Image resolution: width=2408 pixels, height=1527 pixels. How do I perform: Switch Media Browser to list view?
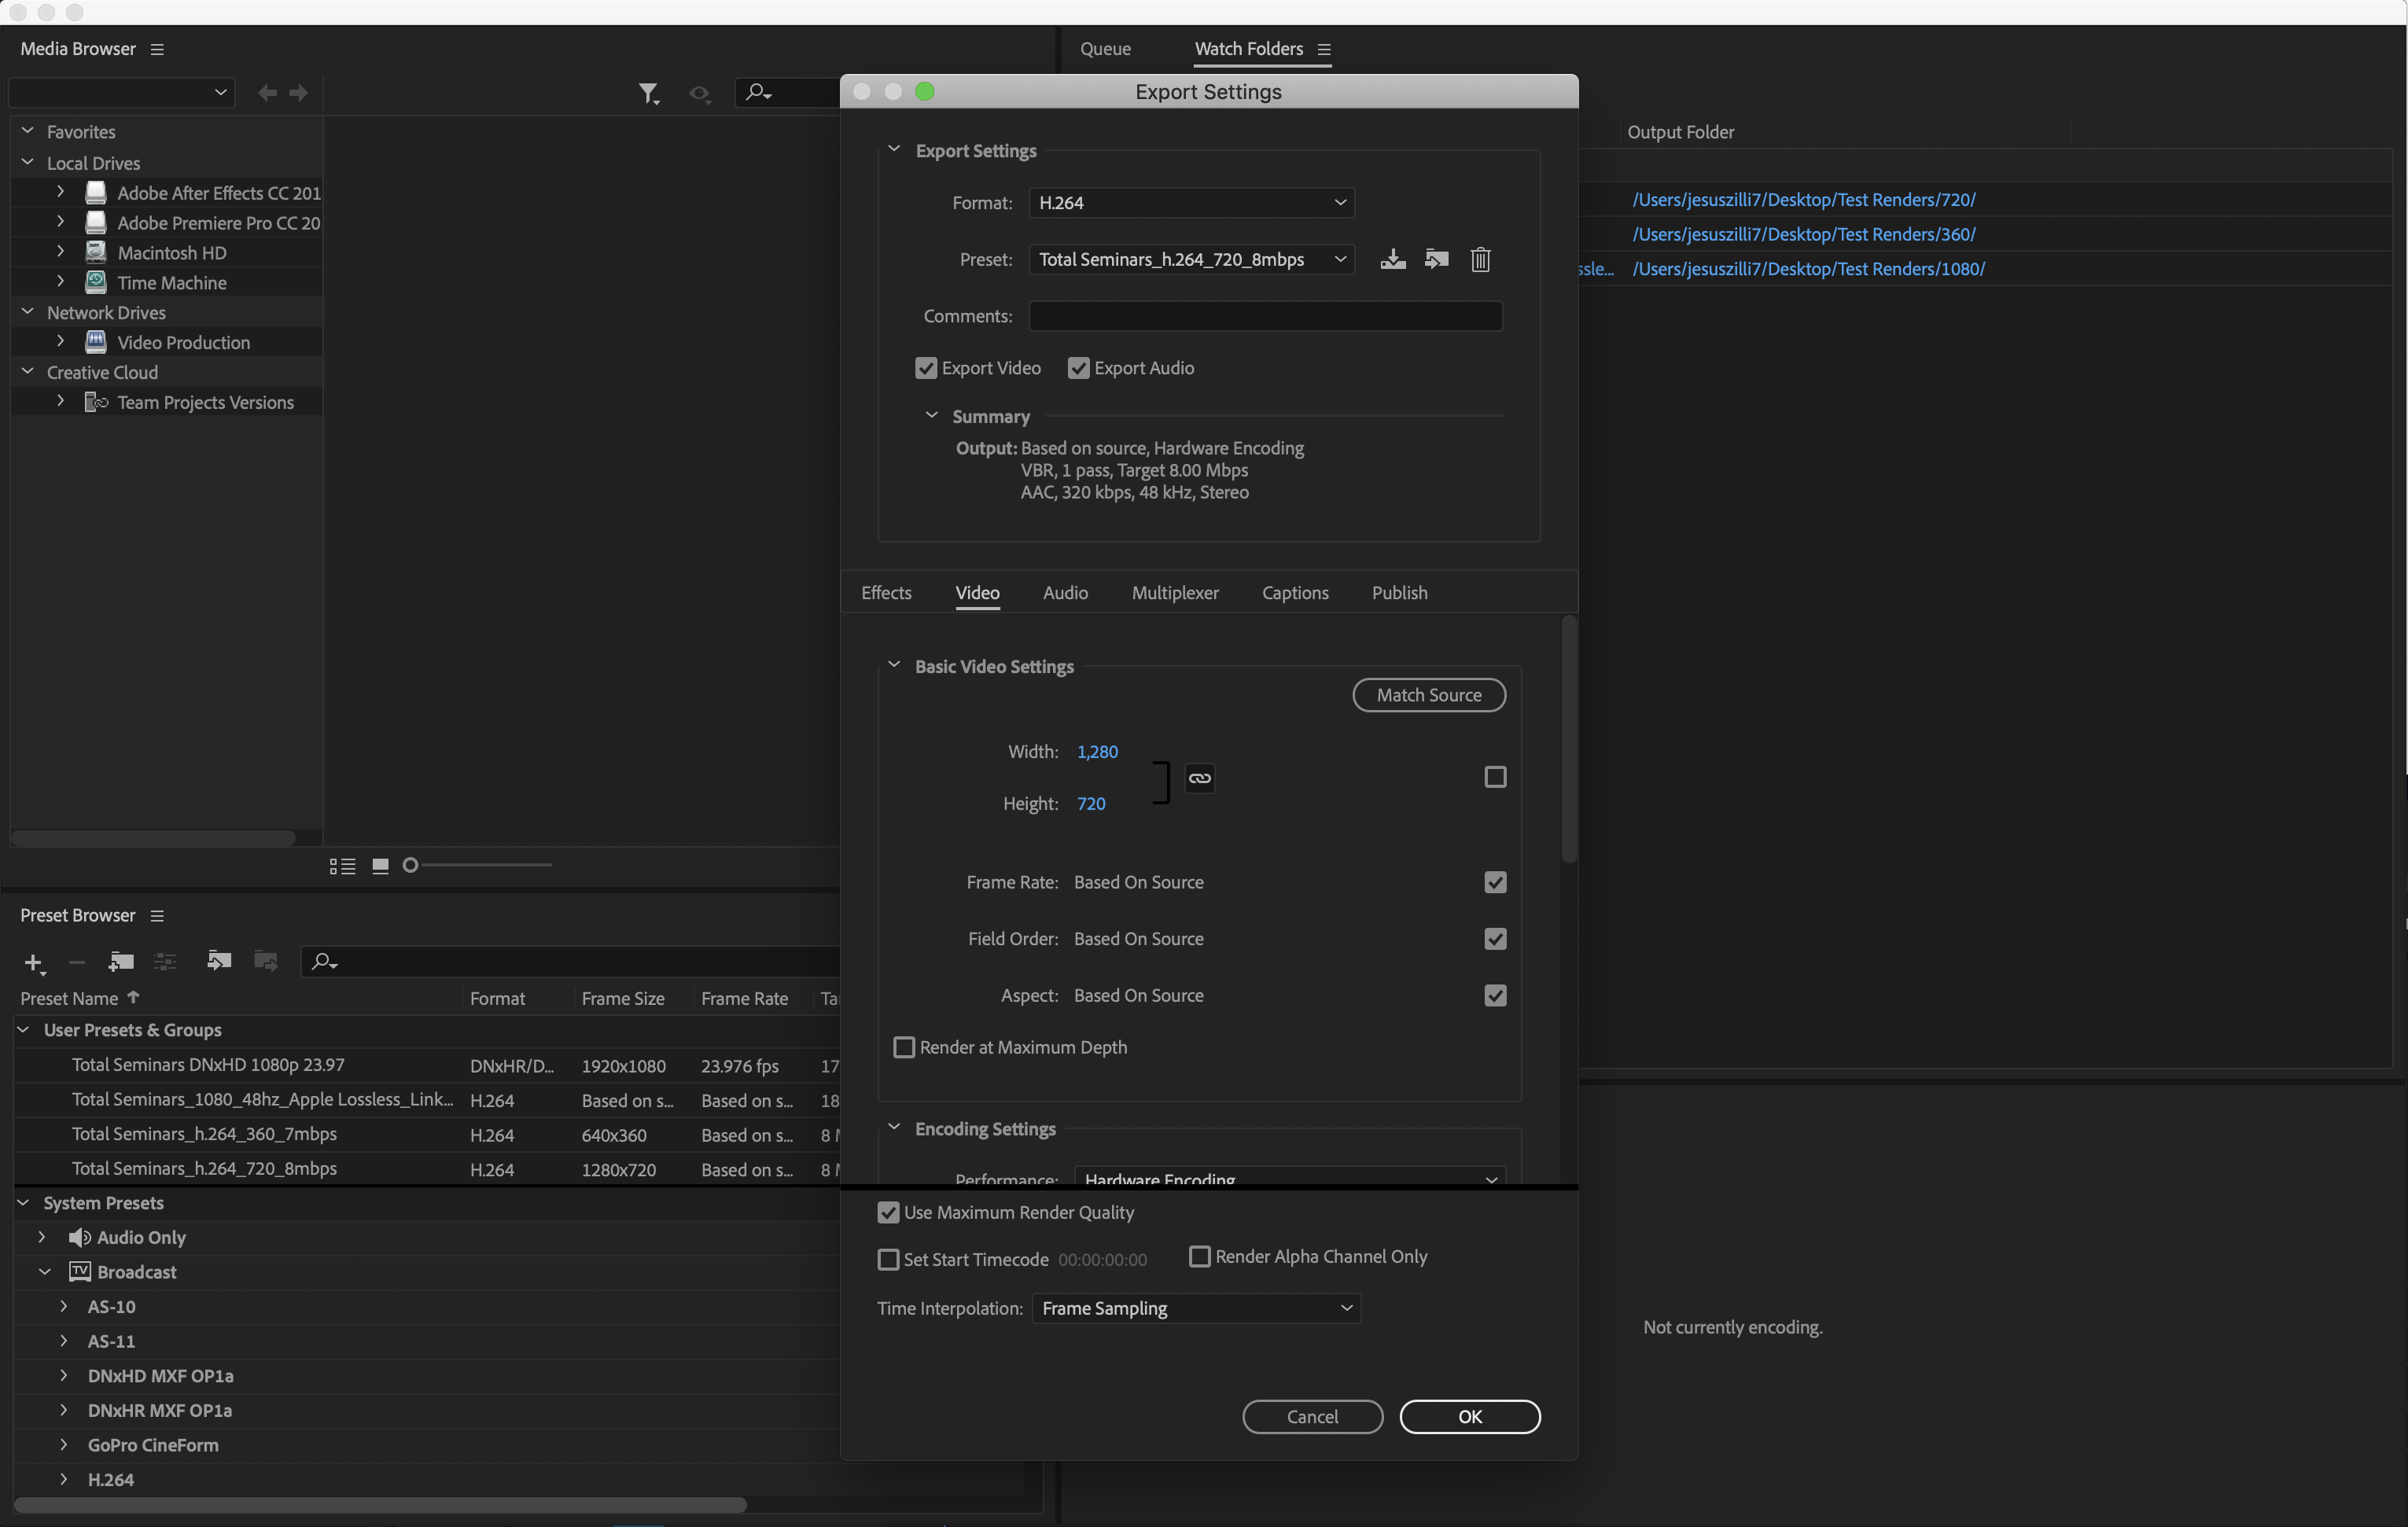click(x=342, y=866)
